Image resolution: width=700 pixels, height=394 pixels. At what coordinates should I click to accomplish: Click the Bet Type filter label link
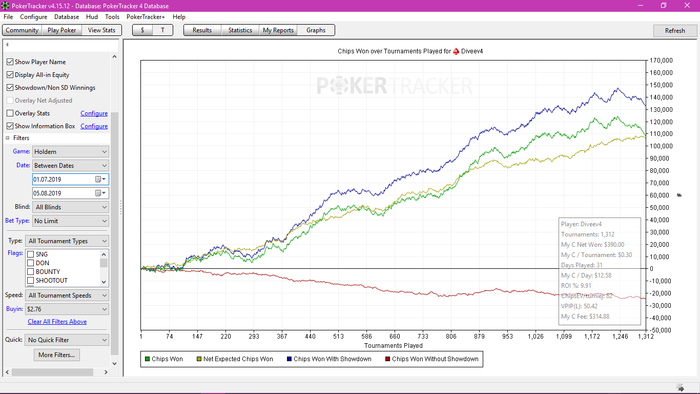tap(17, 221)
